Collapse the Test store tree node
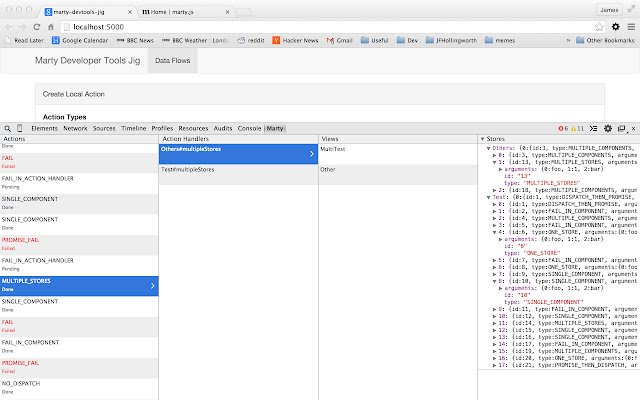Image resolution: width=640 pixels, height=400 pixels. point(488,198)
